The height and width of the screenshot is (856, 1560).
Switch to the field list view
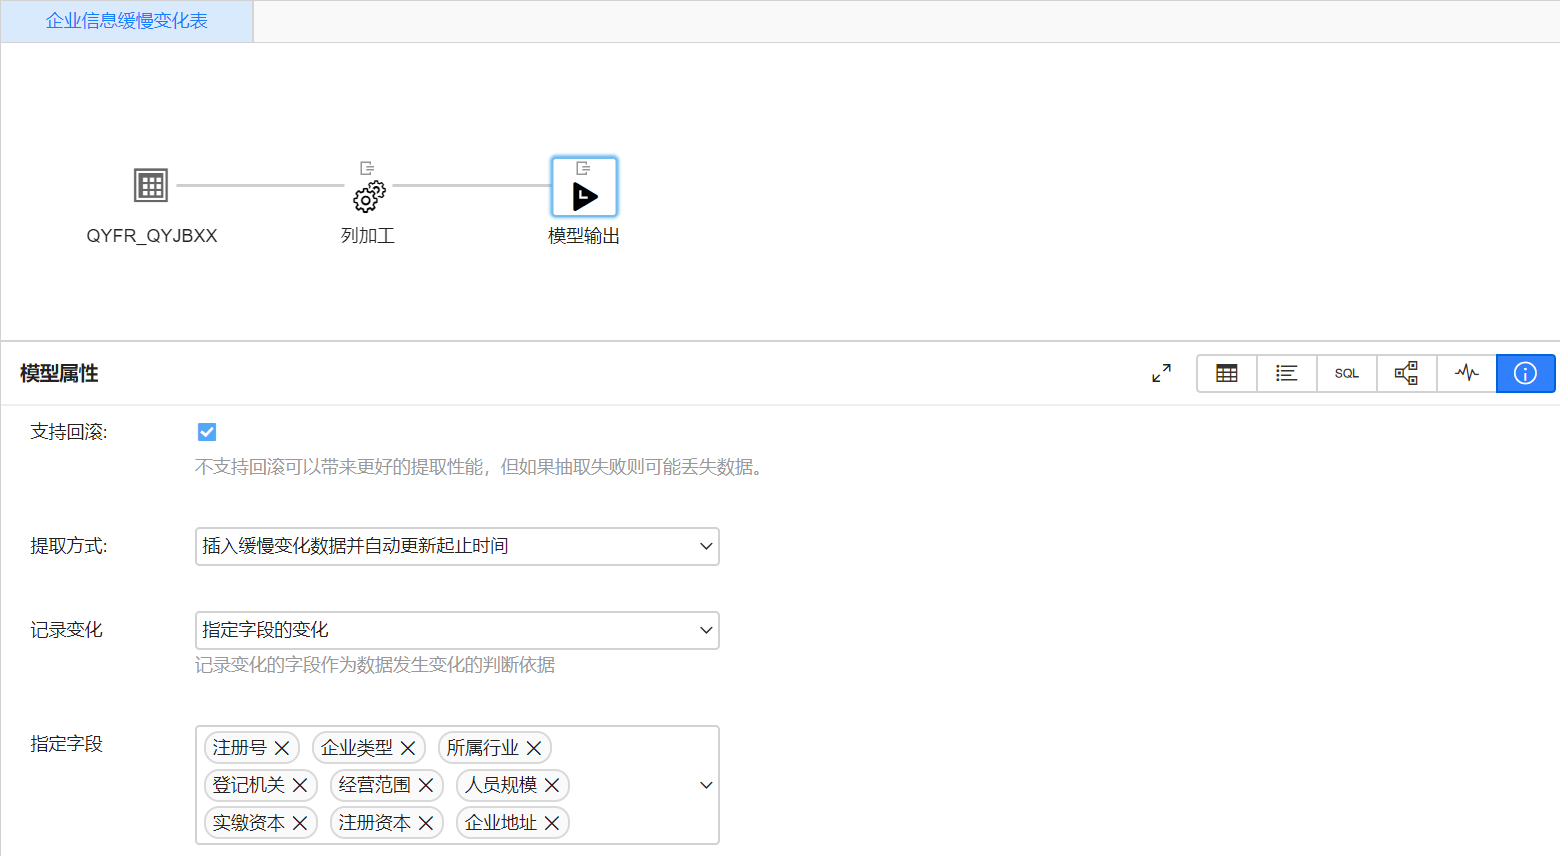pos(1286,373)
